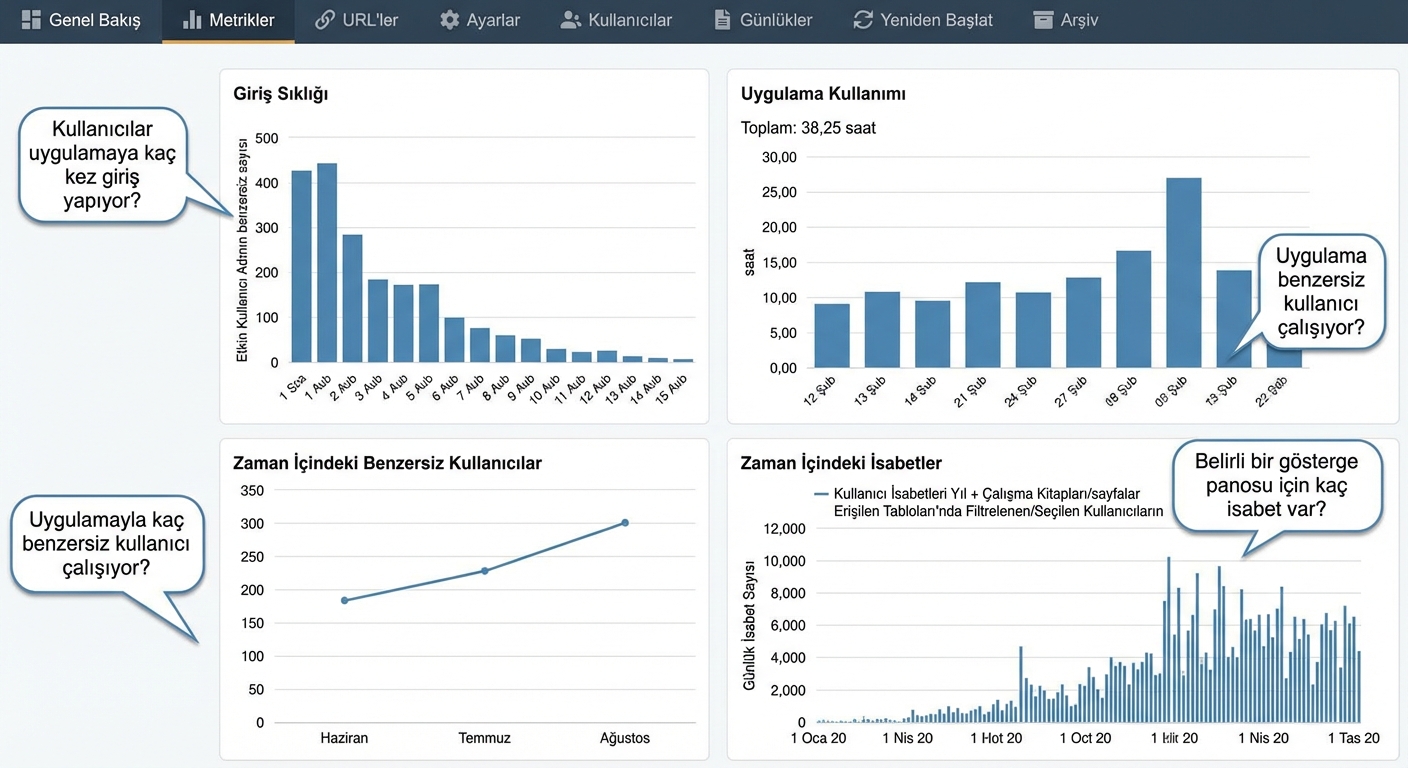Viewport: 1408px width, 768px height.
Task: Select the Ayarlar tab label
Action: (493, 20)
